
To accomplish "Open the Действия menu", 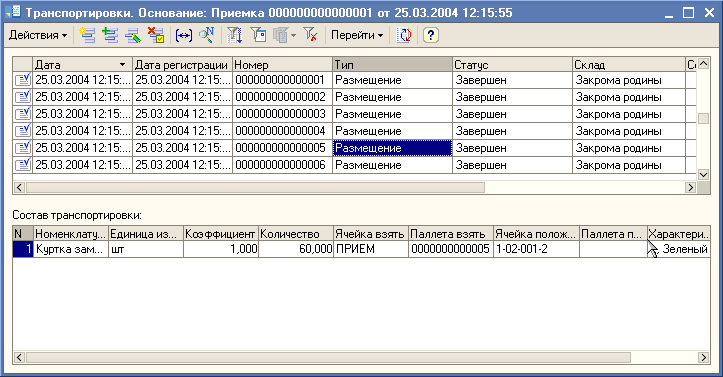I will click(x=38, y=35).
